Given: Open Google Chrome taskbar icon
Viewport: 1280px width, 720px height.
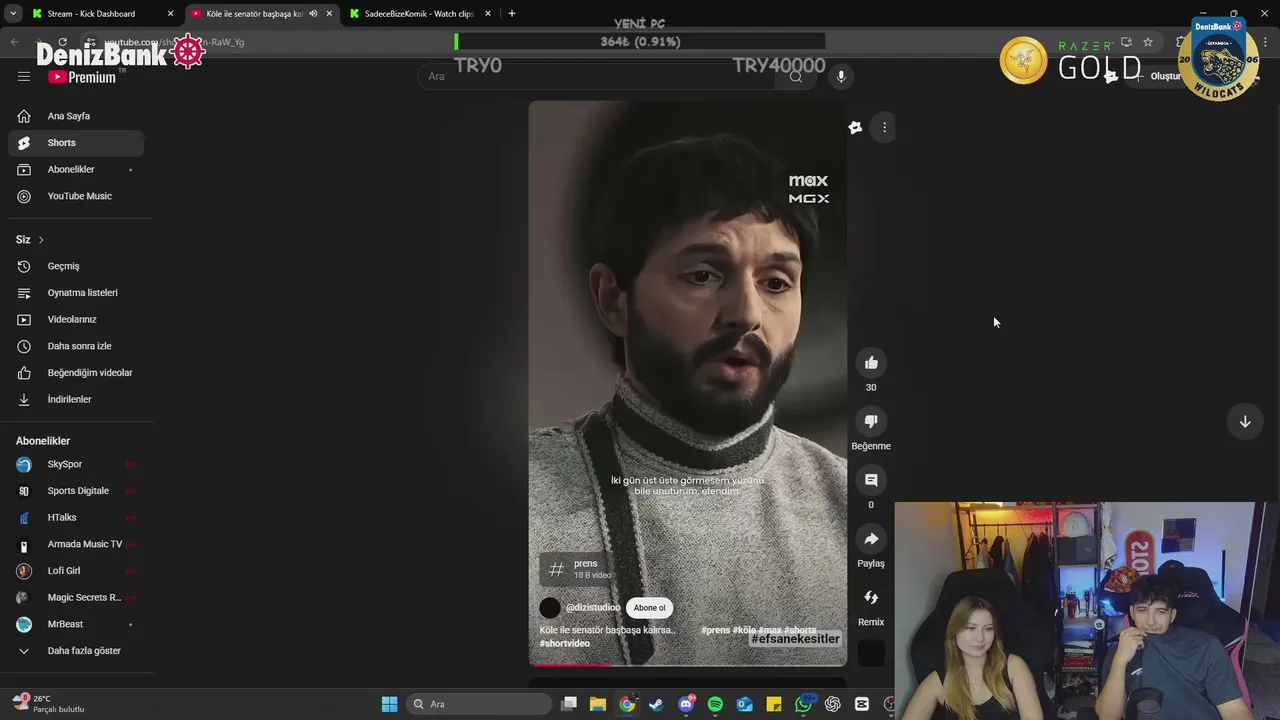Looking at the screenshot, I should 627,704.
